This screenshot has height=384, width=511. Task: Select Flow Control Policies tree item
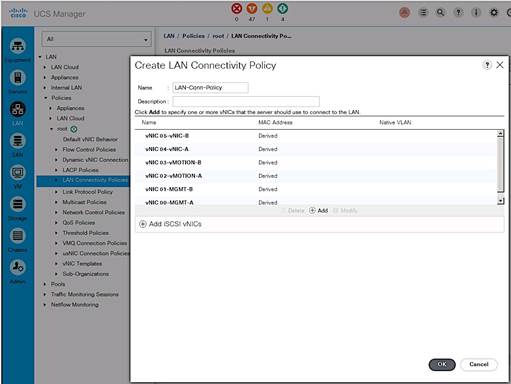tap(89, 150)
